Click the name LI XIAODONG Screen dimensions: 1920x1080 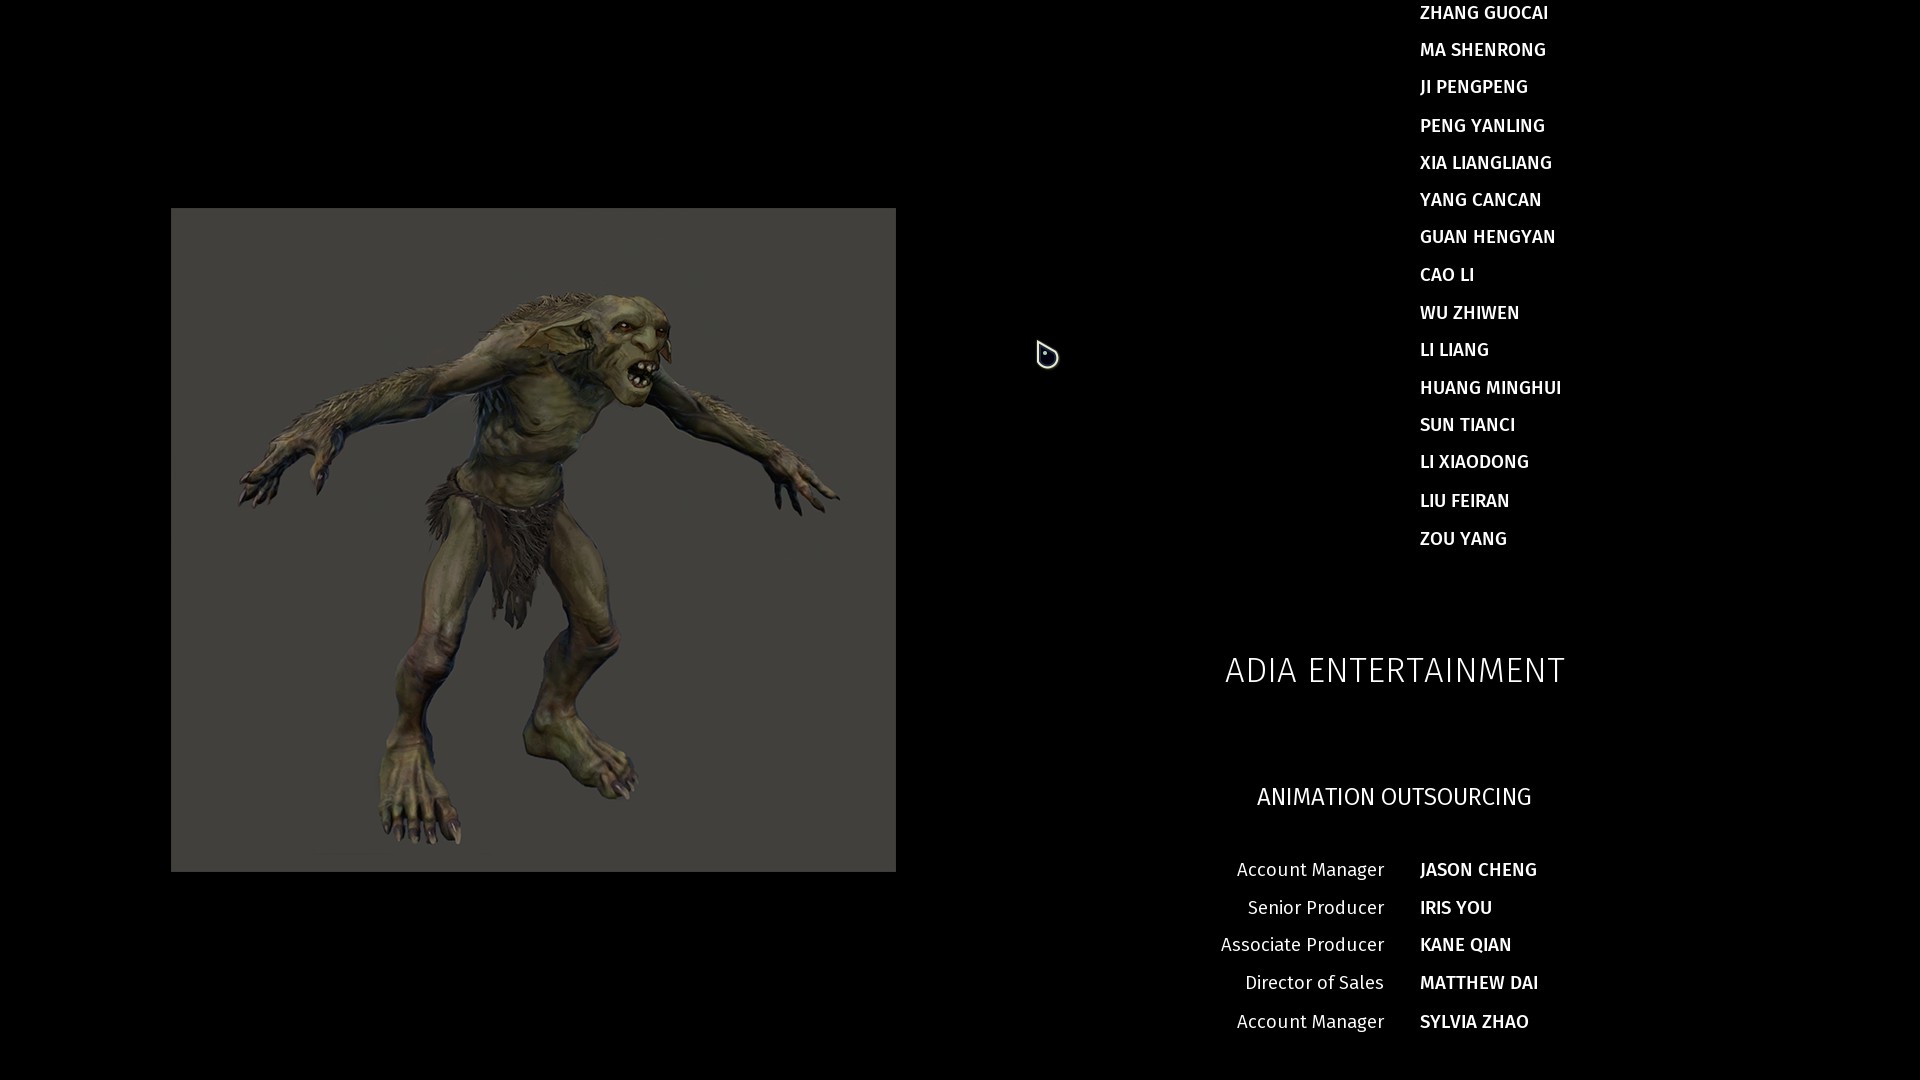1473,462
